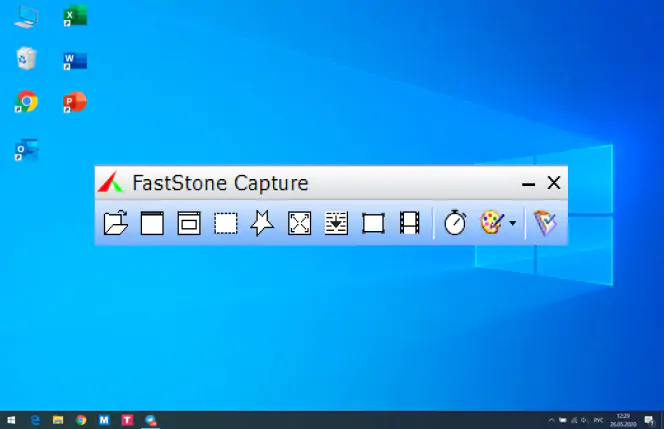Select the Outlook desktop shortcut
Viewport: 664px width, 429px height.
point(26,150)
